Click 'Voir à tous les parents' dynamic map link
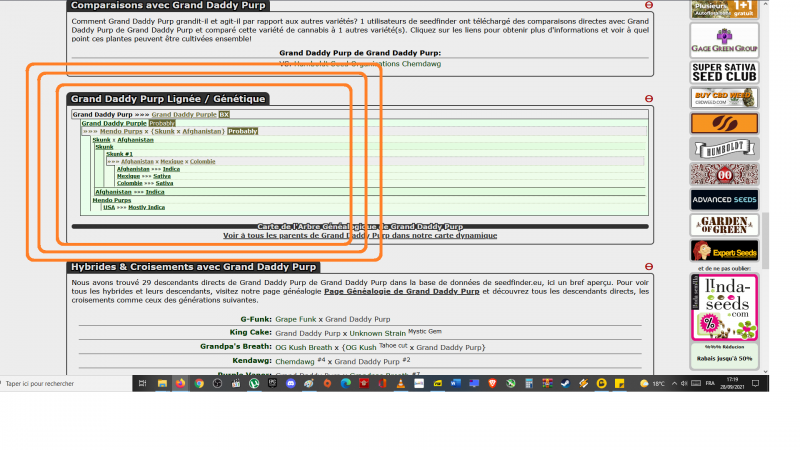This screenshot has height=450, width=800. [x=359, y=235]
